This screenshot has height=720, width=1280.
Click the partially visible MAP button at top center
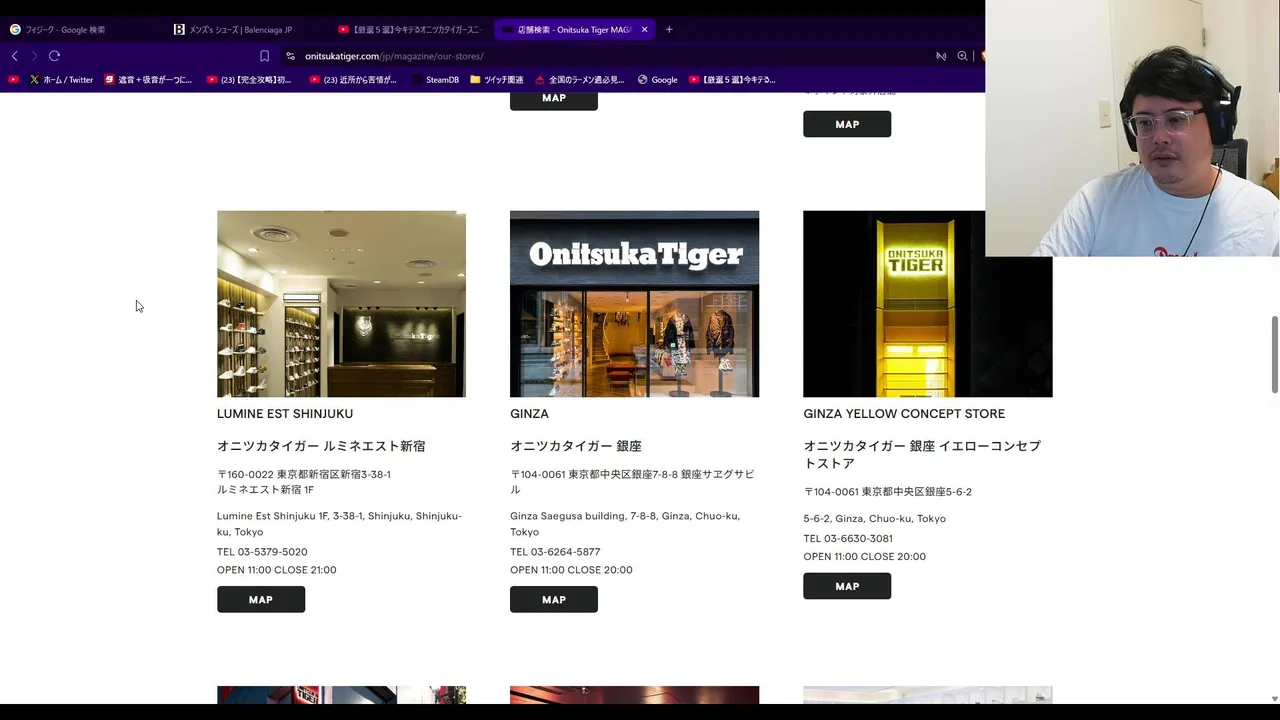tap(554, 100)
